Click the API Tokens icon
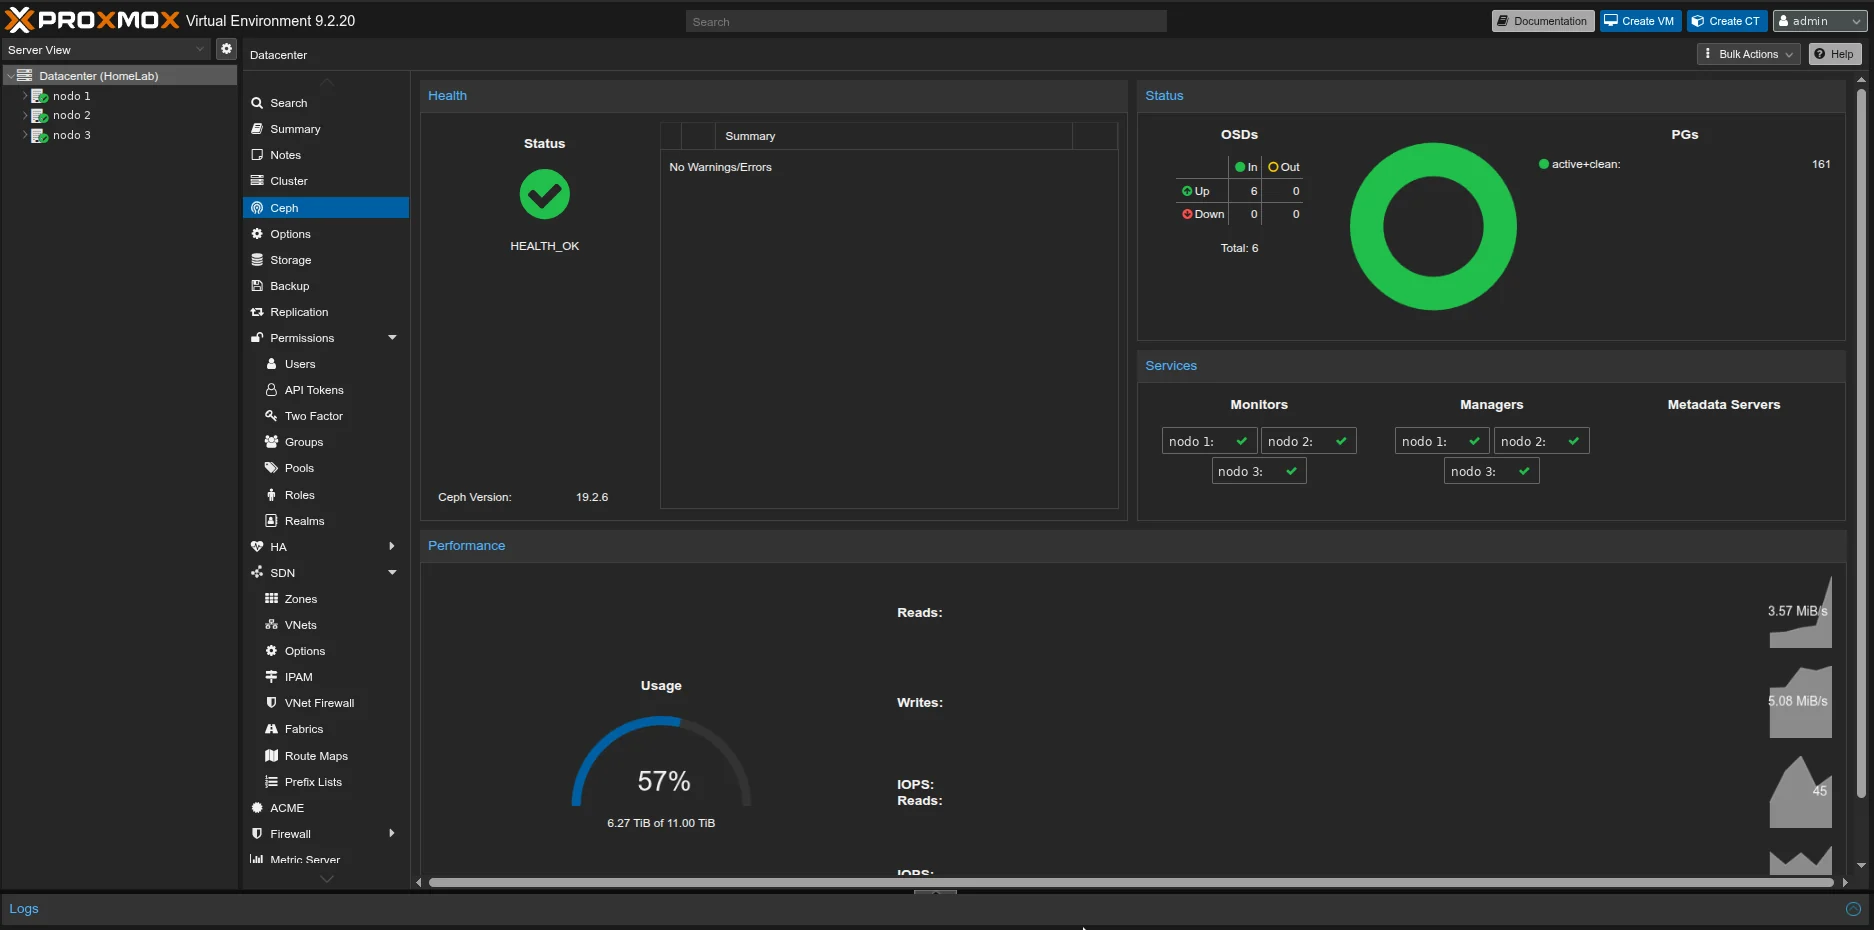1874x930 pixels. tap(271, 390)
